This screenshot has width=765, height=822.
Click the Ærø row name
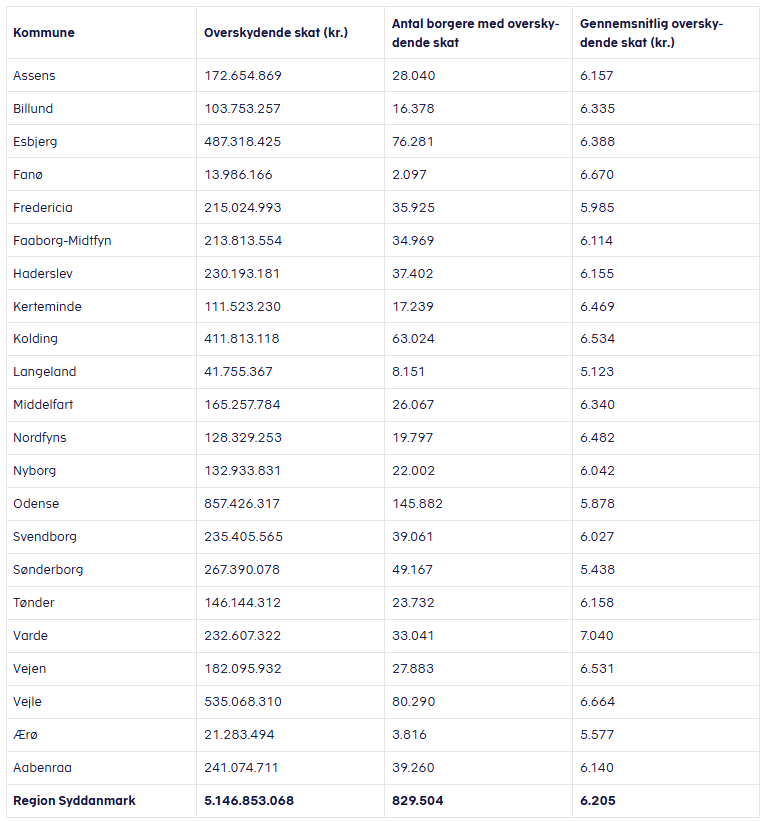(x=27, y=735)
